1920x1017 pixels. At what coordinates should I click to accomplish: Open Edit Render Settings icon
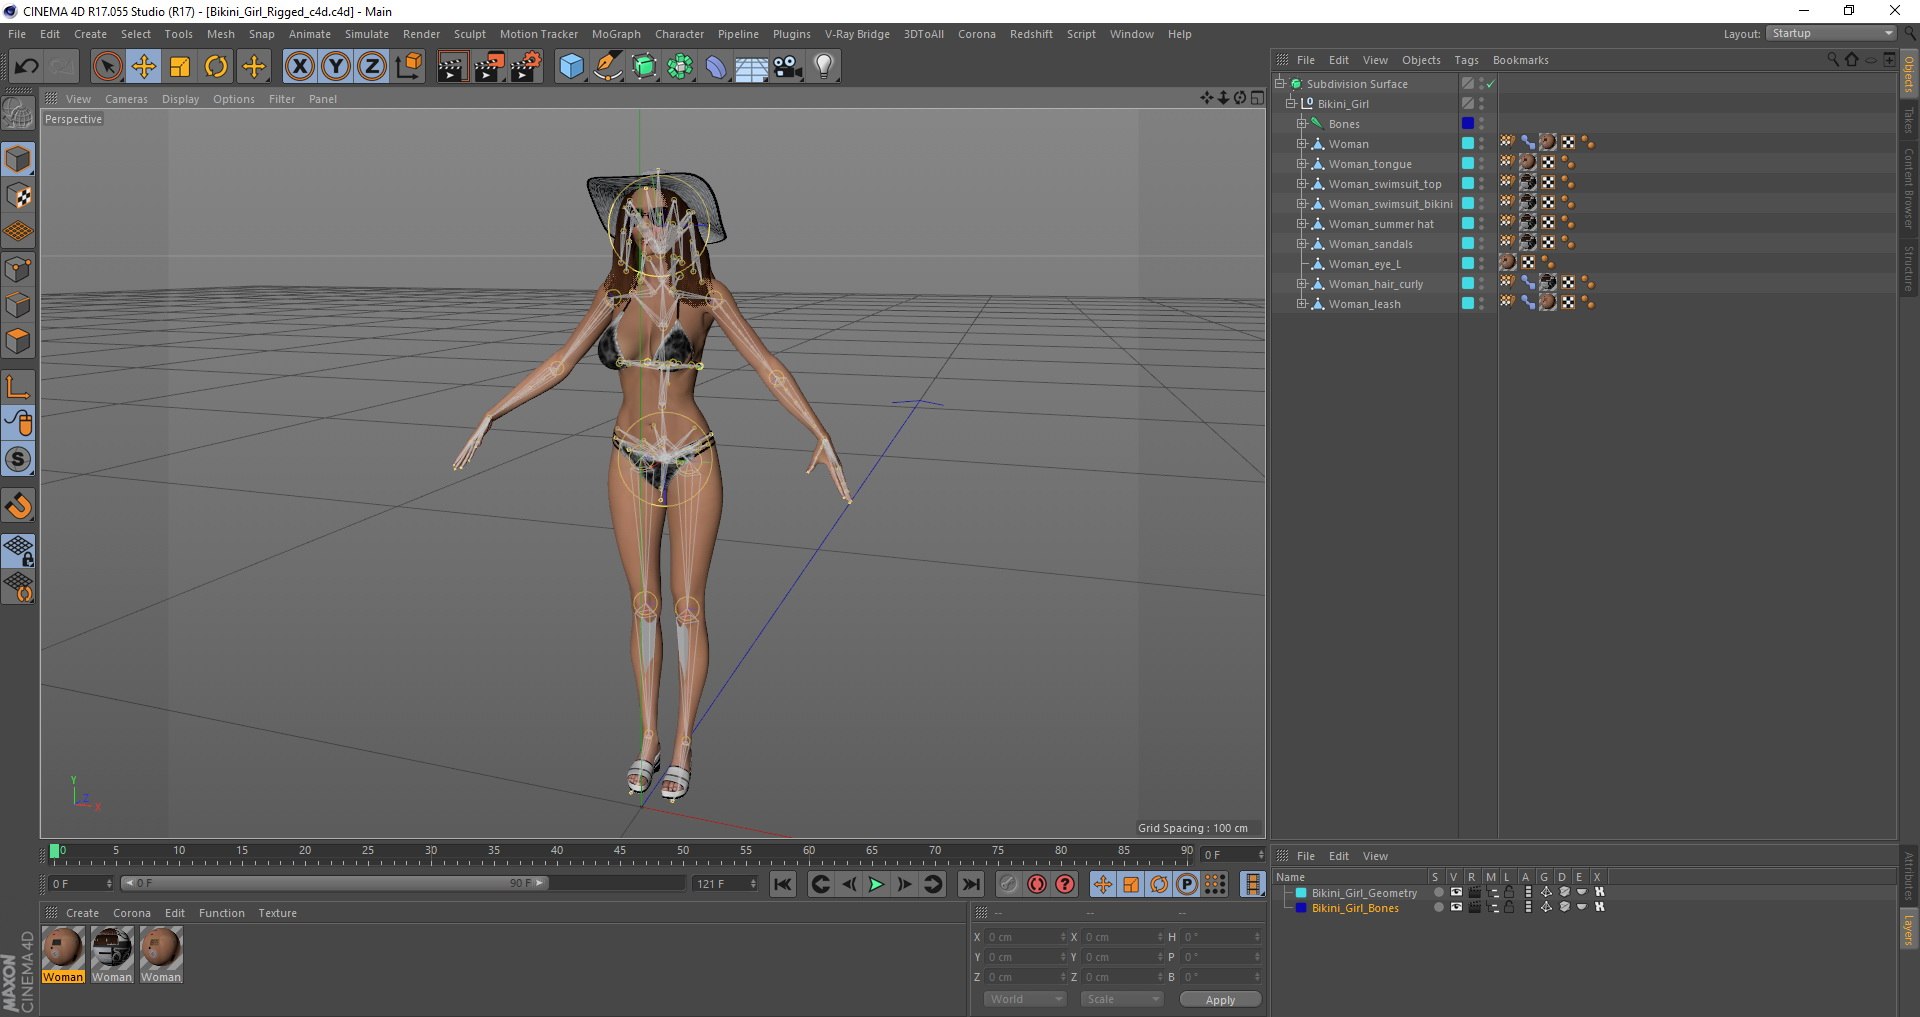(x=526, y=66)
